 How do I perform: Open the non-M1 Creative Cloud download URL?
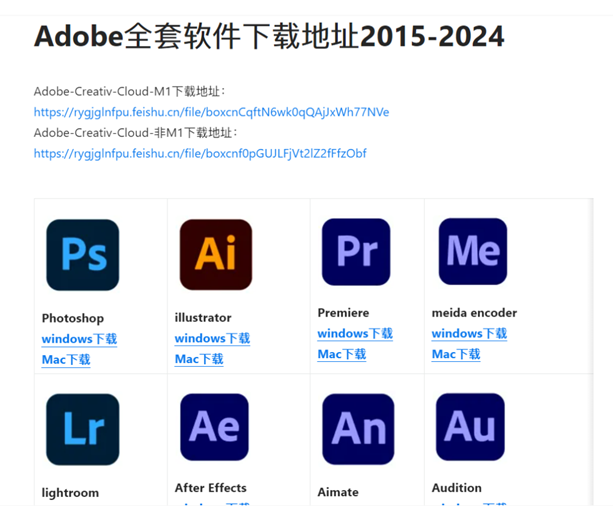pos(200,153)
